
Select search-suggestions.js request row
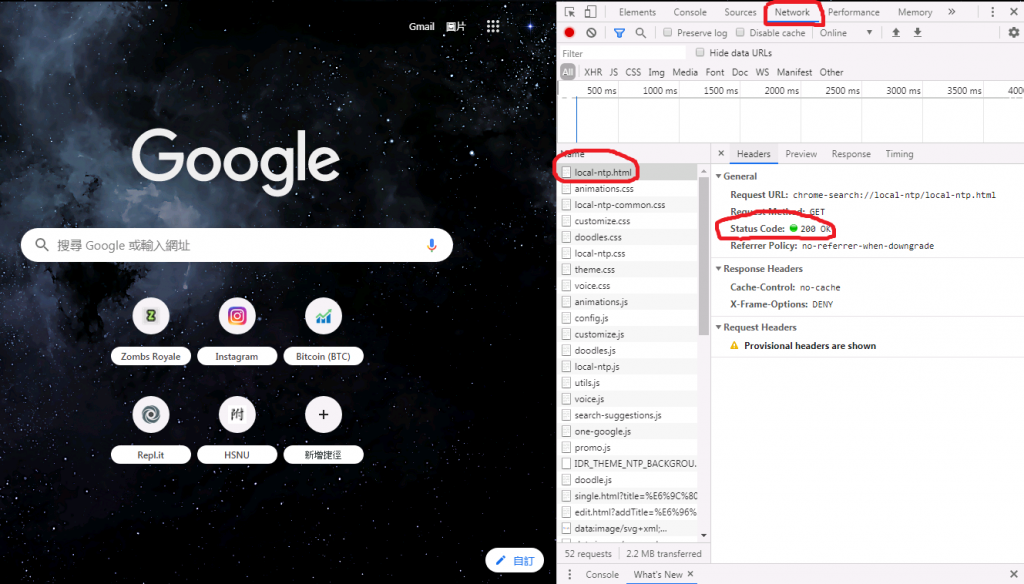click(x=628, y=415)
